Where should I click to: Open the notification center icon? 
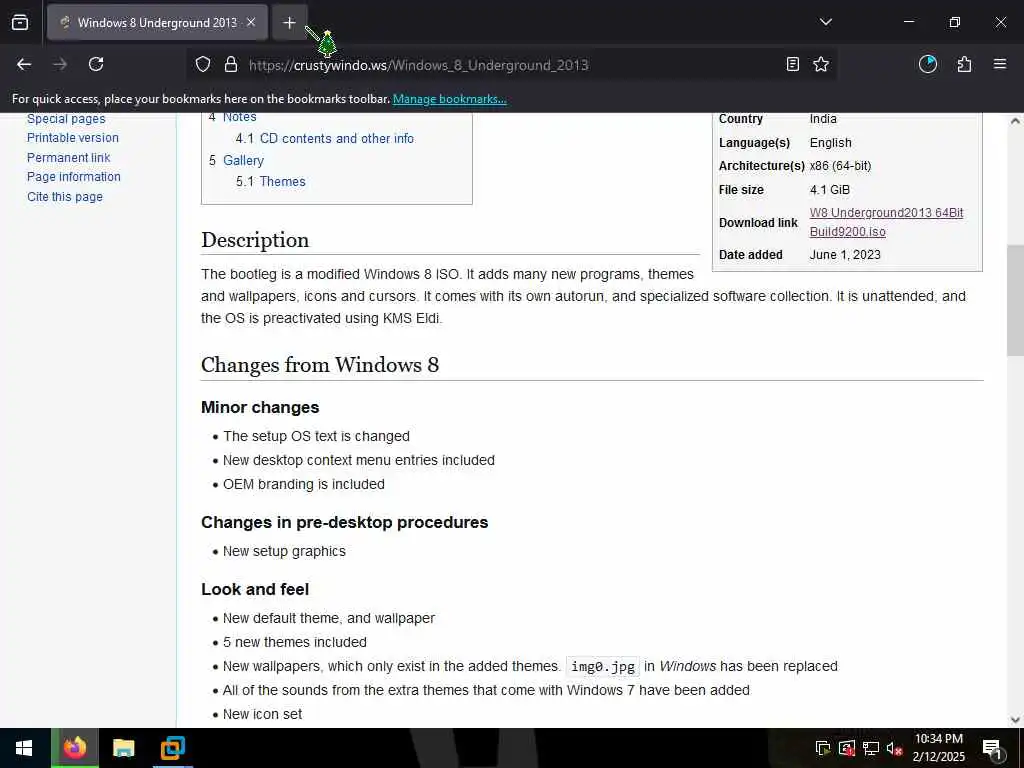(x=992, y=748)
